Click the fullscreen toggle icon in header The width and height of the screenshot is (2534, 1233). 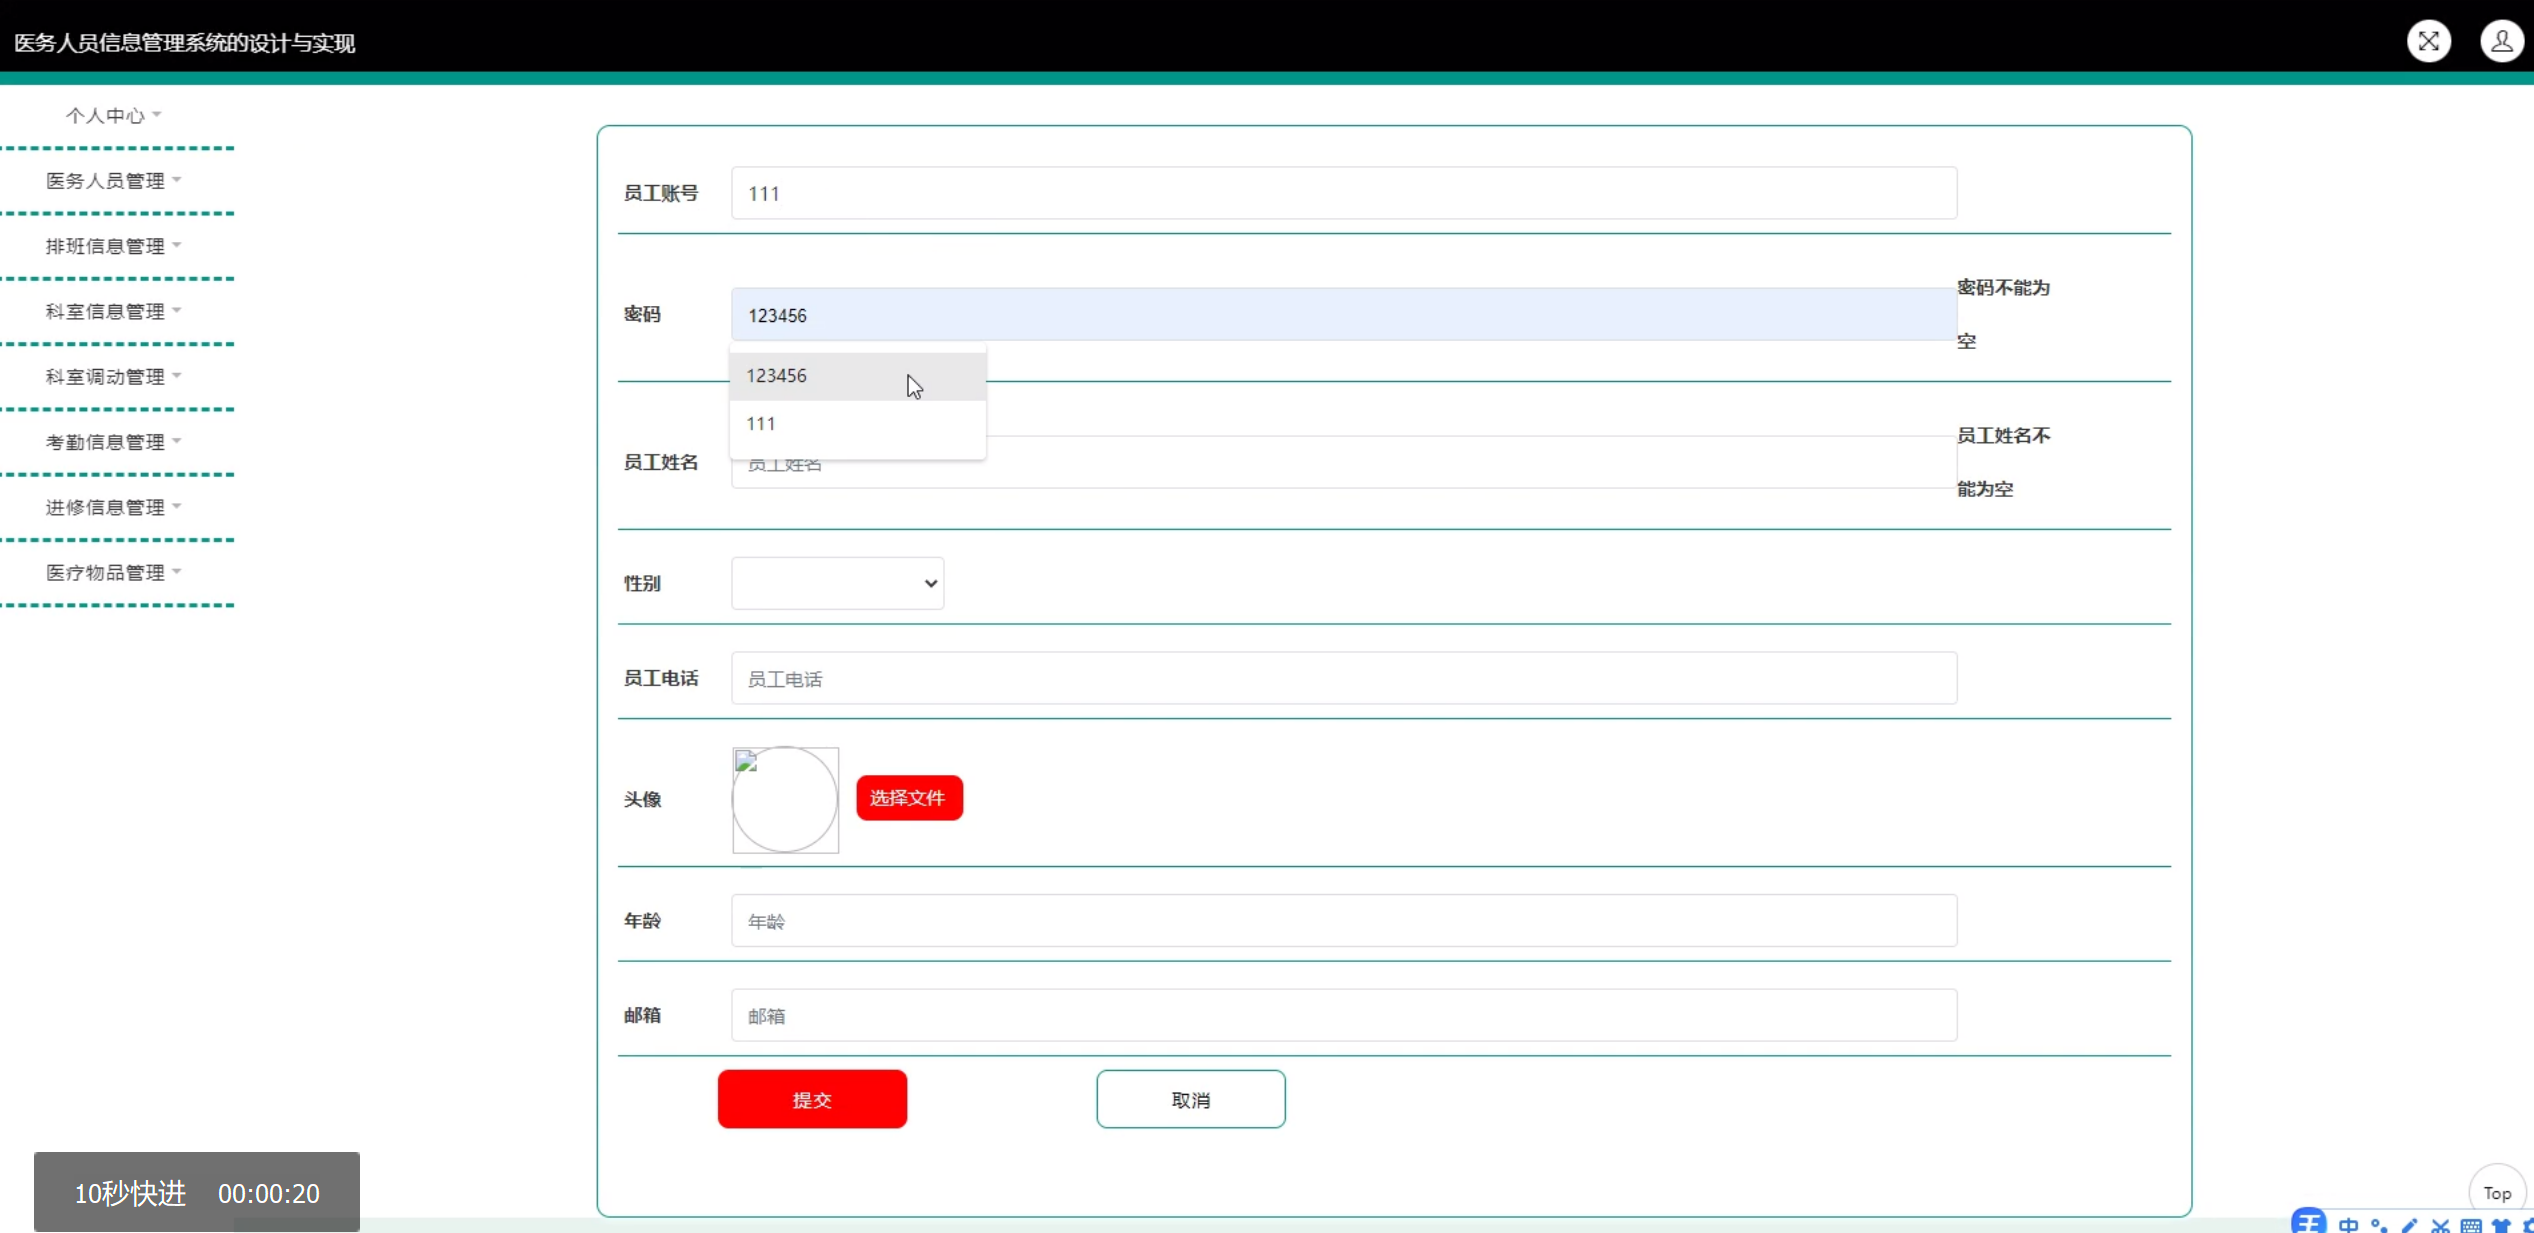click(x=2428, y=41)
